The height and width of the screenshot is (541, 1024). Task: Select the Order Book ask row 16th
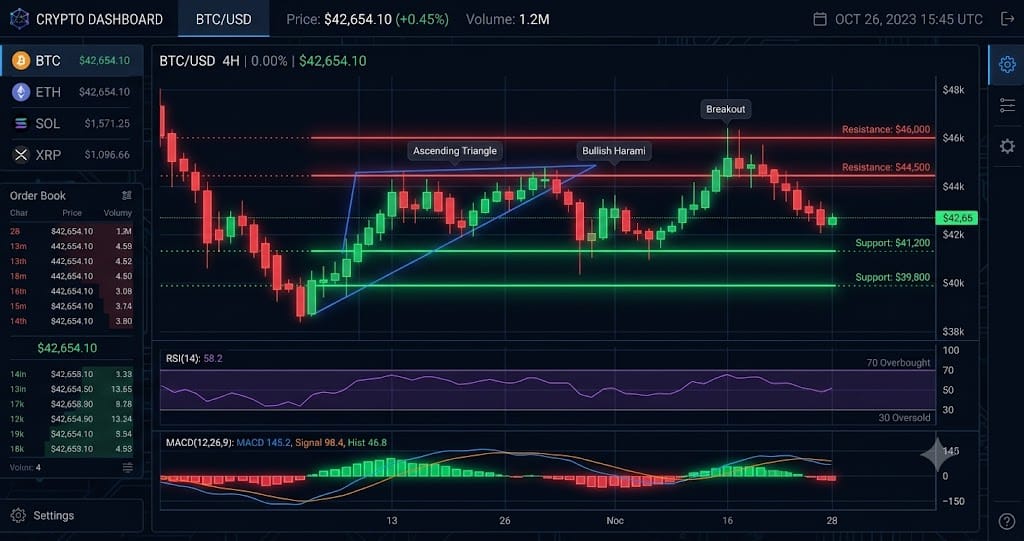click(71, 291)
